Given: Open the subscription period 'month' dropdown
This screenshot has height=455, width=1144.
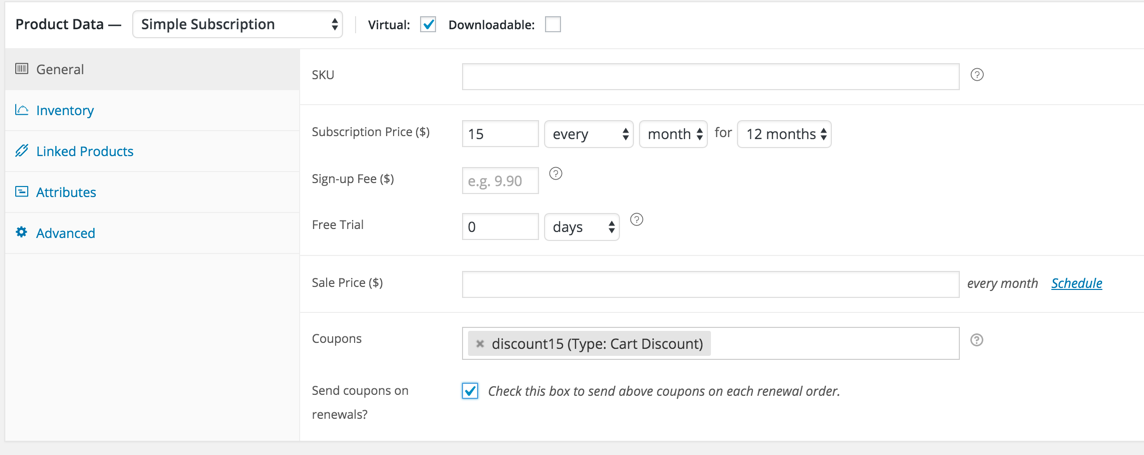Looking at the screenshot, I should [x=673, y=134].
